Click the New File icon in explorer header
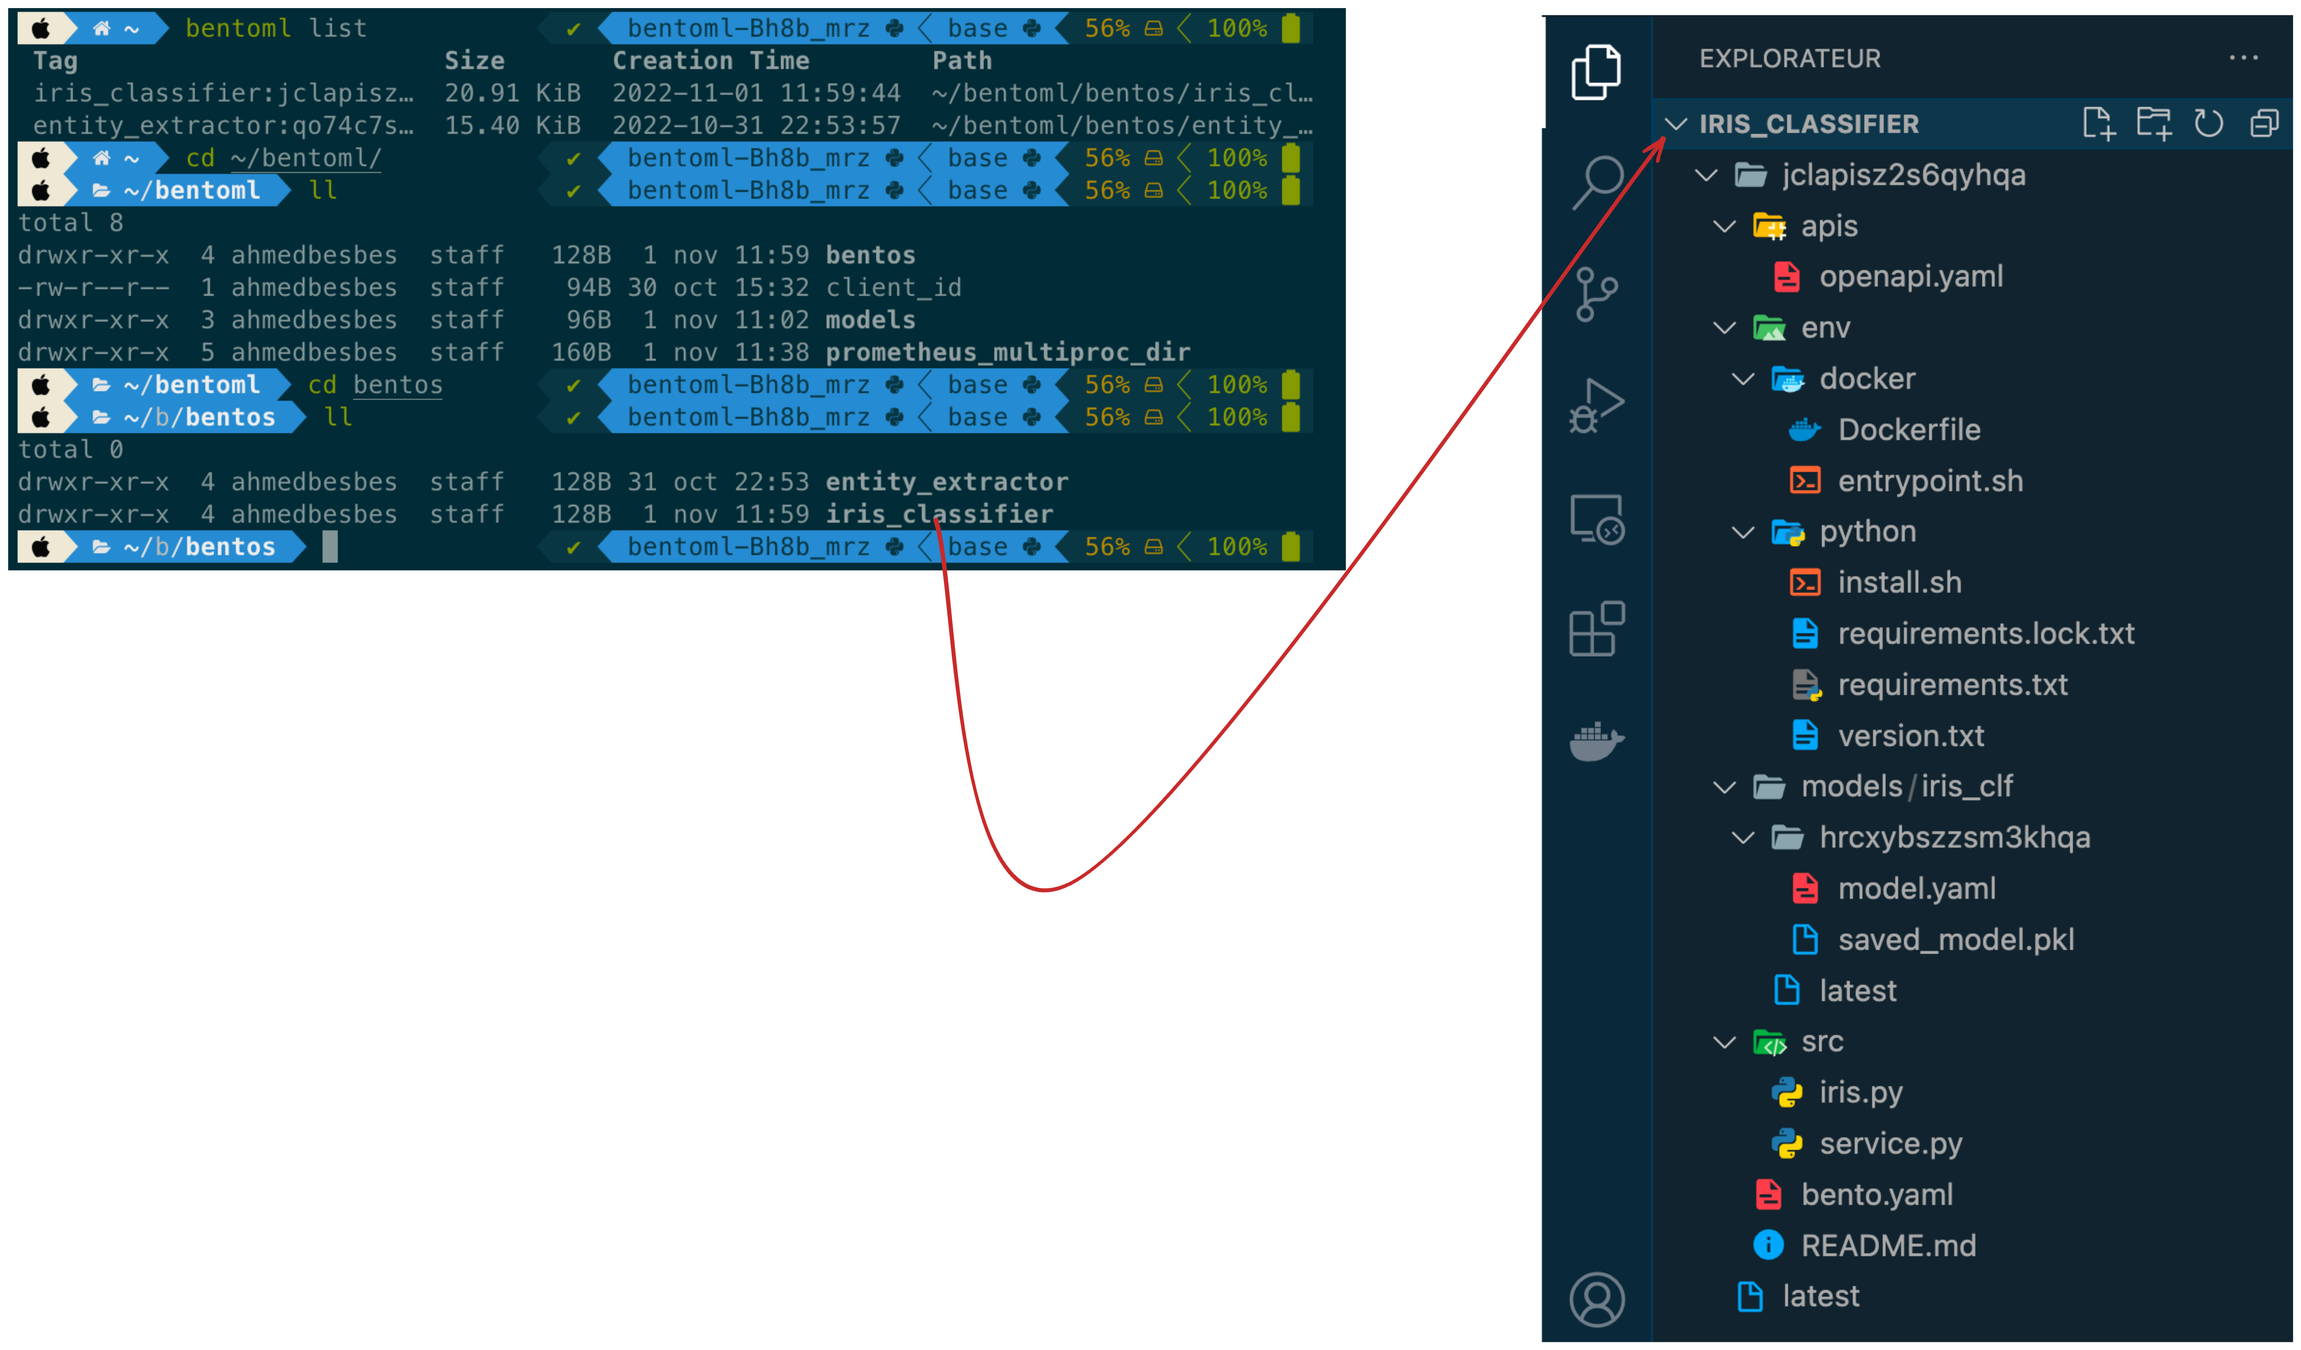2301x1350 pixels. (x=2097, y=124)
